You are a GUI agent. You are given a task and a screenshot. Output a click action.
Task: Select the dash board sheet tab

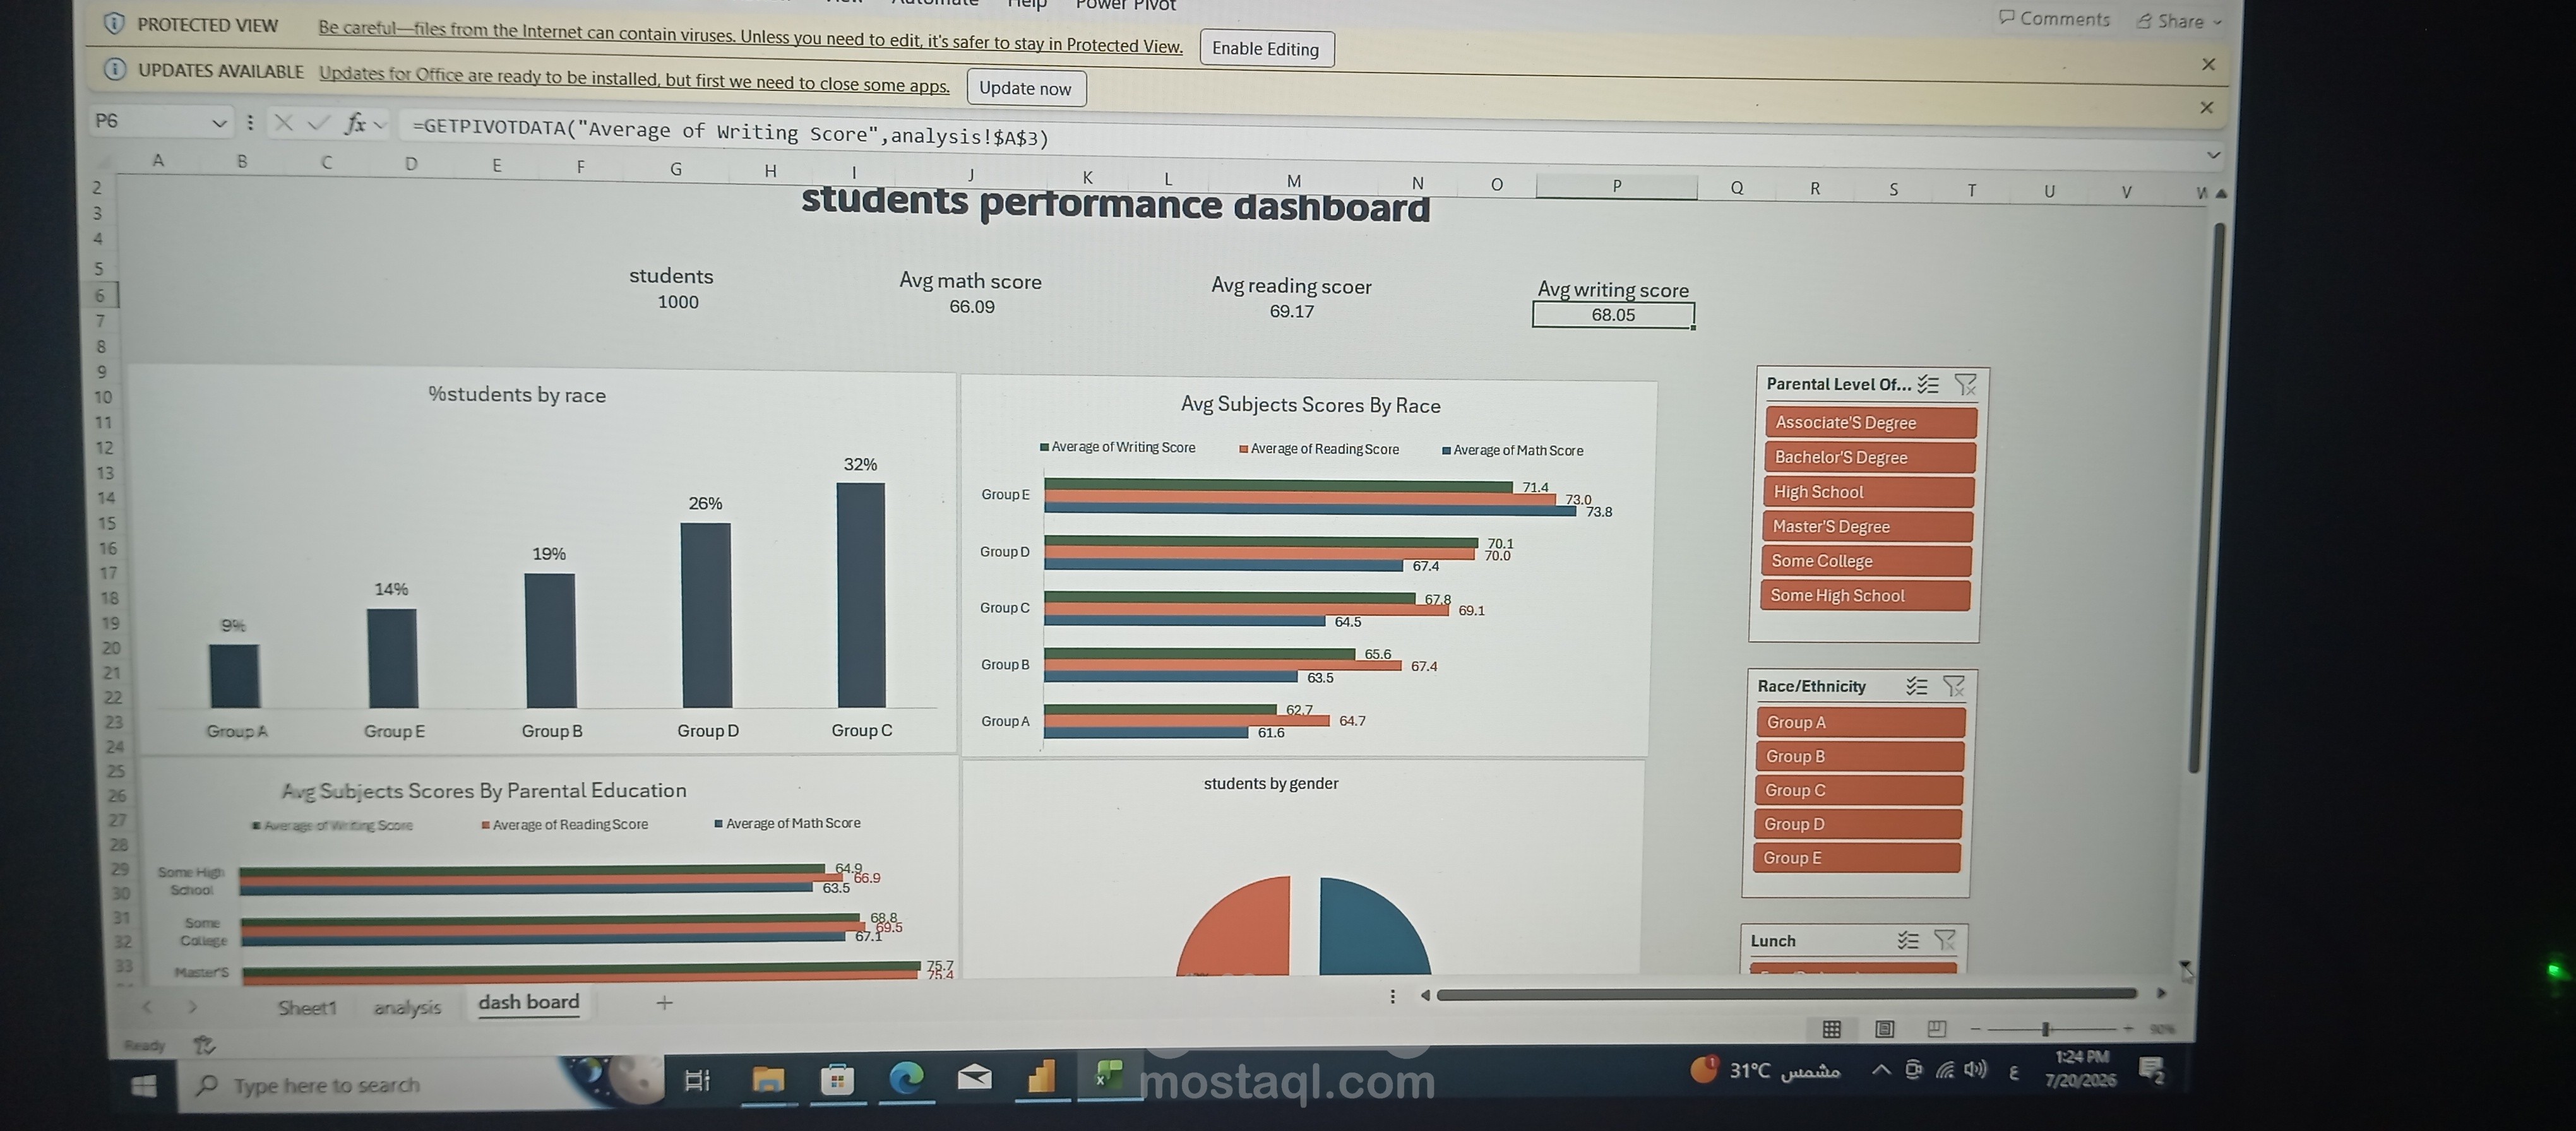coord(529,1002)
